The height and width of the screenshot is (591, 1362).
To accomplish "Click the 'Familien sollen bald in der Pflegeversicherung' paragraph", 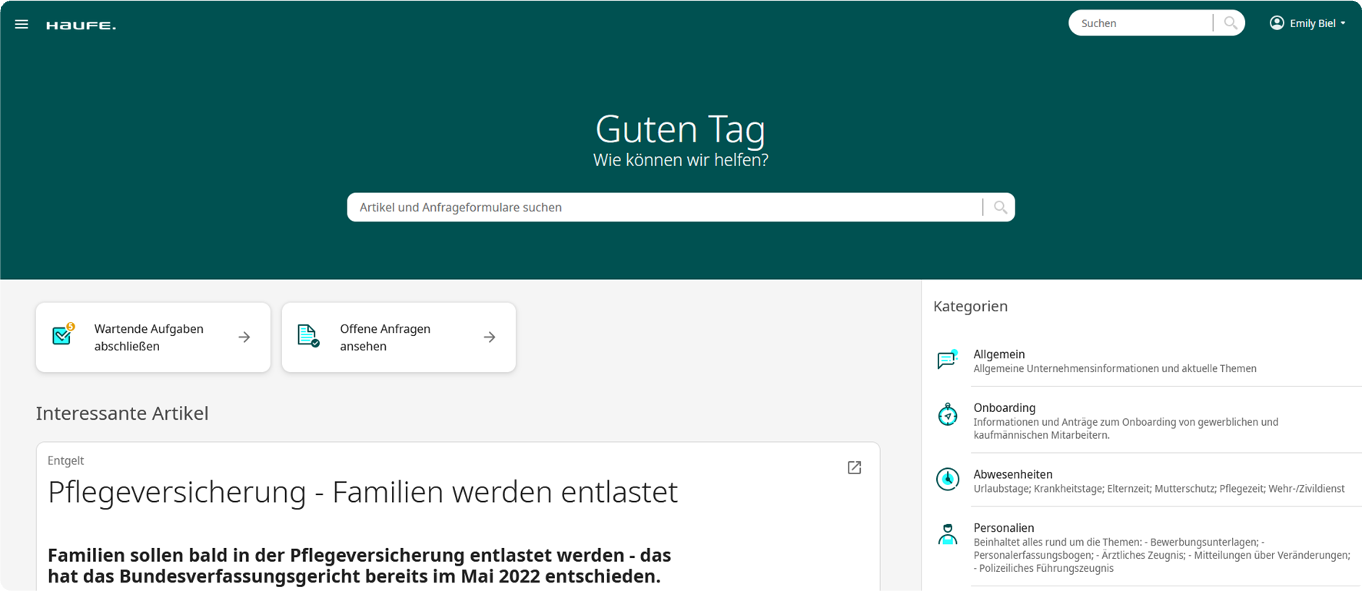I will [359, 566].
